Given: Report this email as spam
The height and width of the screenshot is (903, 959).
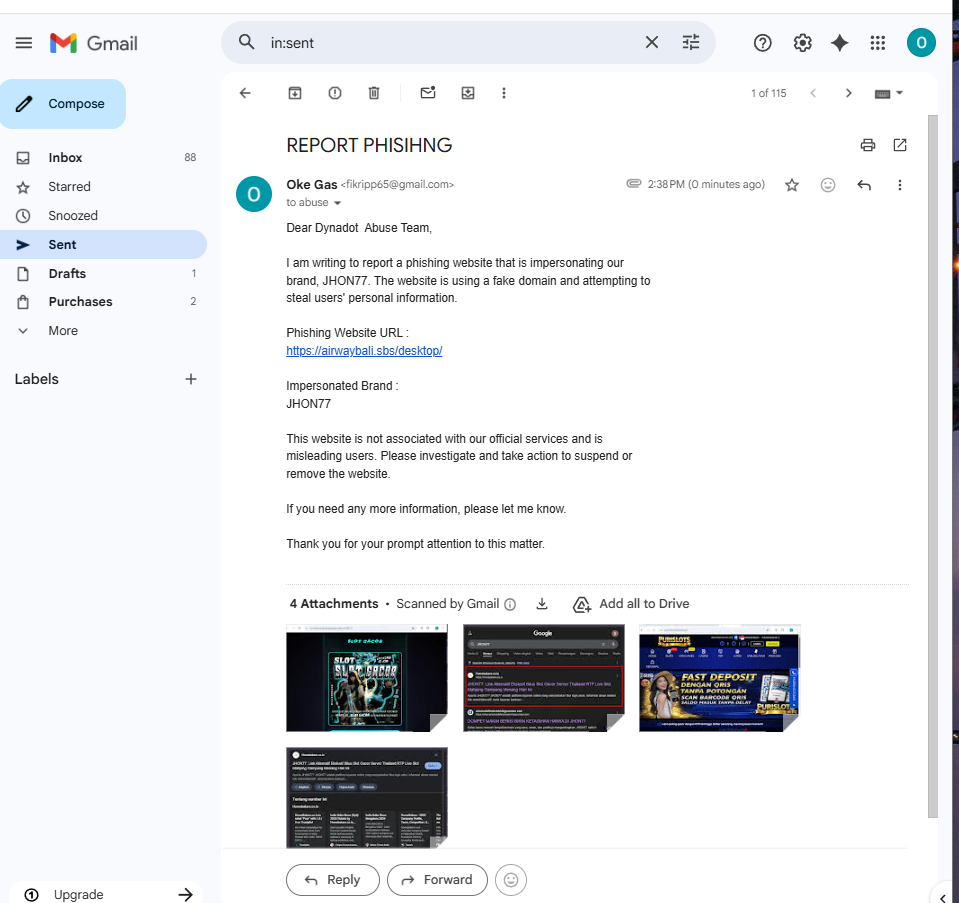Looking at the screenshot, I should [335, 93].
